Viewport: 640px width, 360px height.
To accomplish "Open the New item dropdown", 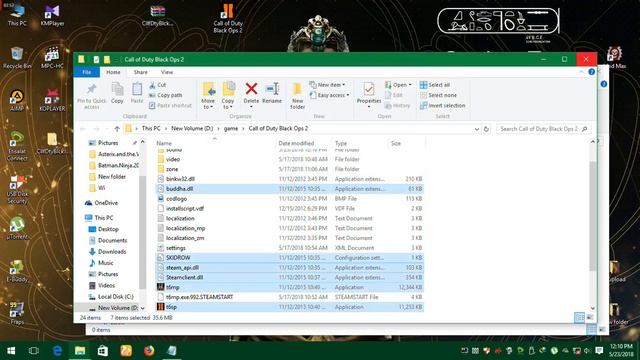I will tap(327, 85).
